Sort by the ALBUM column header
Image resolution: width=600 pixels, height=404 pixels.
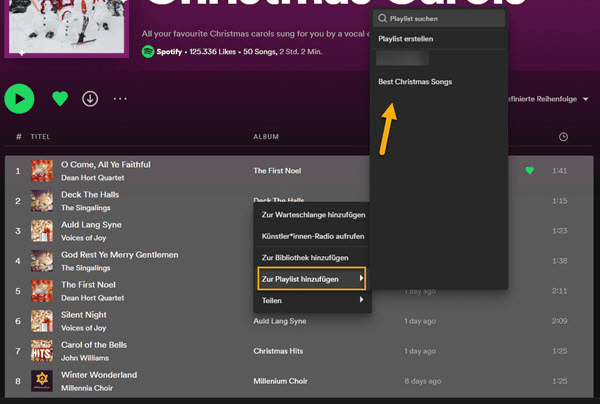tap(266, 137)
